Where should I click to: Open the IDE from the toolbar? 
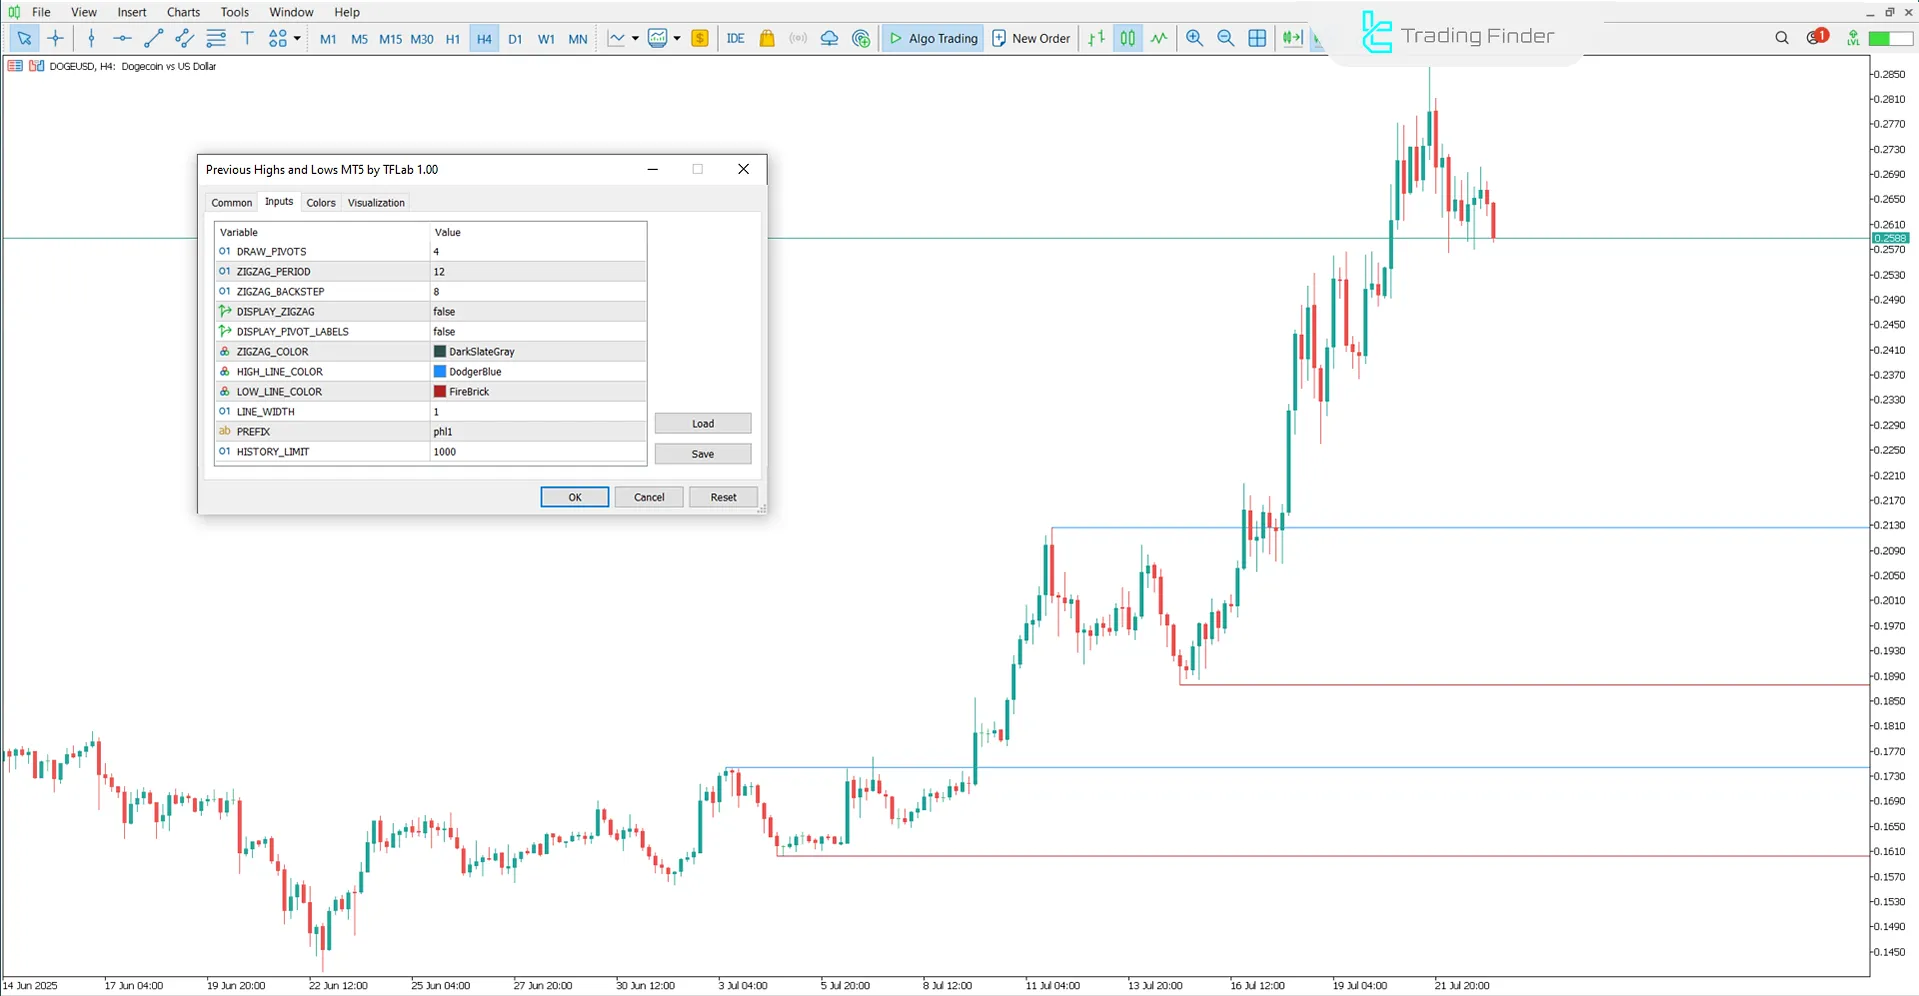click(736, 38)
